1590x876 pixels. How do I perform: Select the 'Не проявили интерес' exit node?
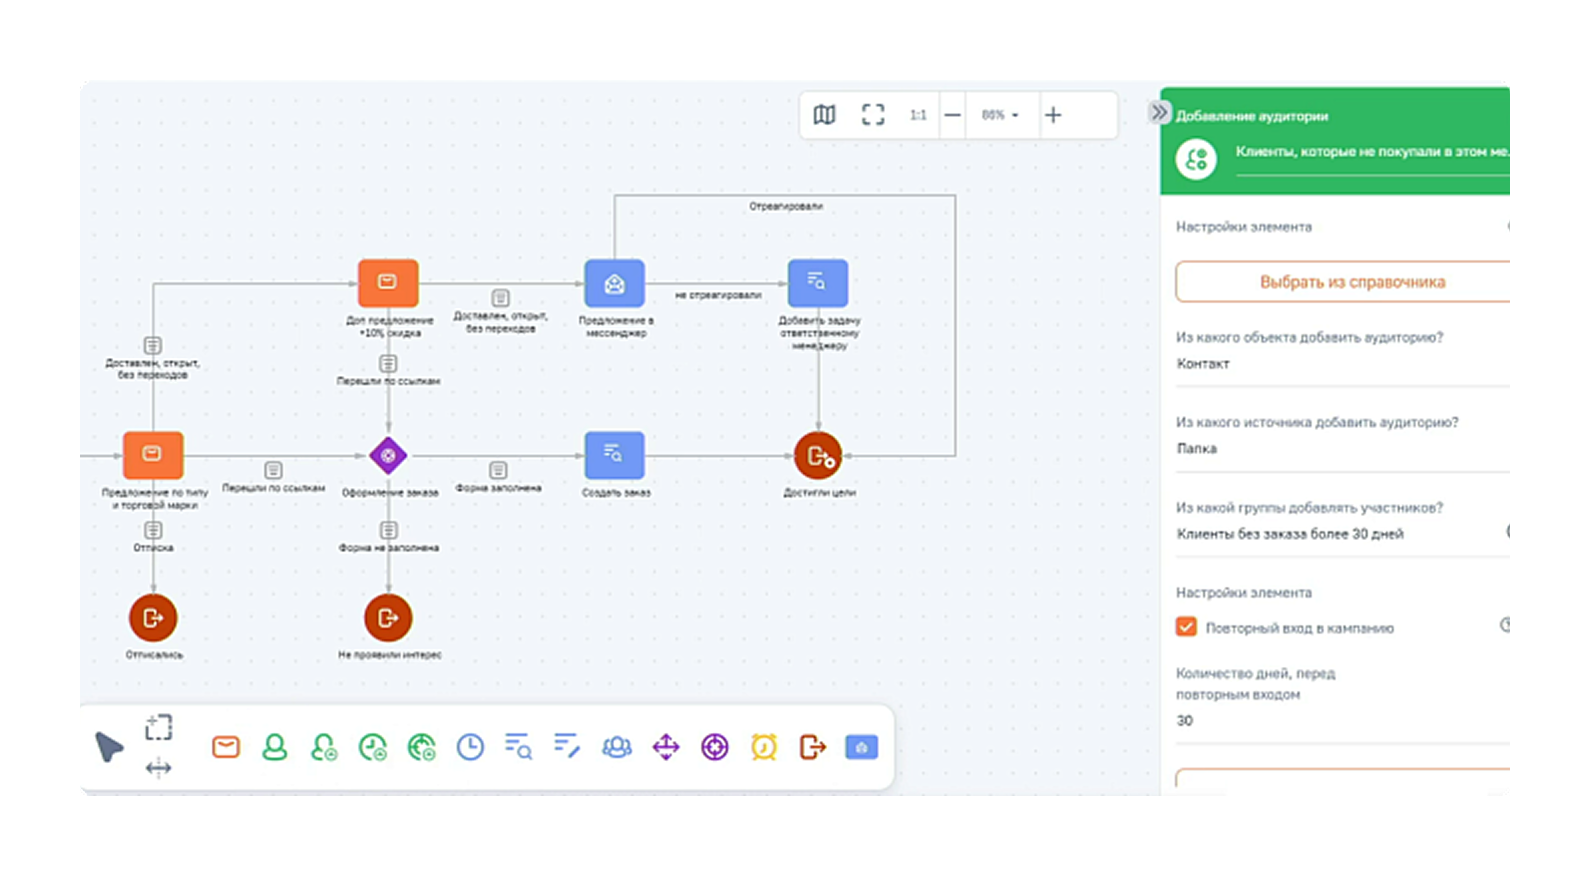(388, 618)
